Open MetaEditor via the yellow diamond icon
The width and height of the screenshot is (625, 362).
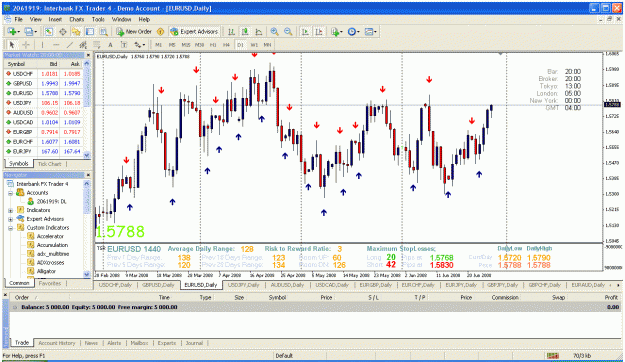(x=161, y=31)
